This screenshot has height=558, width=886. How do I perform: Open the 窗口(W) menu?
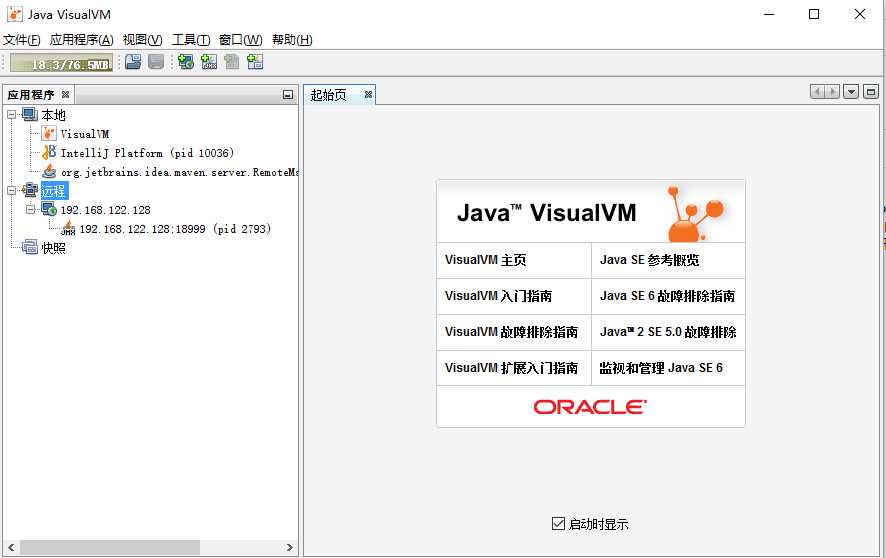pyautogui.click(x=241, y=40)
